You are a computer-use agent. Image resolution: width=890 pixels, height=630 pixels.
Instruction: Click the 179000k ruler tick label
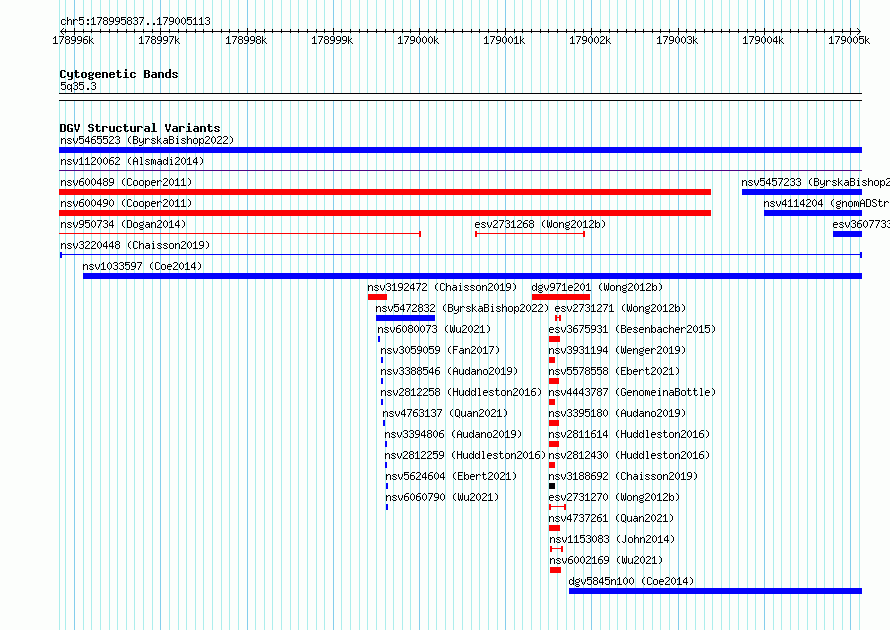point(418,40)
